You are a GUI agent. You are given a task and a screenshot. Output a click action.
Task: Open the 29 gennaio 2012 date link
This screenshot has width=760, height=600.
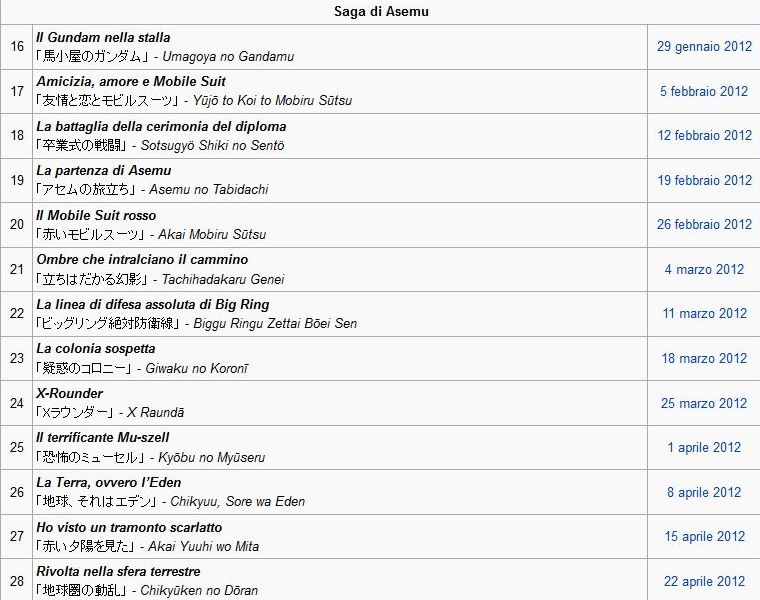pos(704,47)
